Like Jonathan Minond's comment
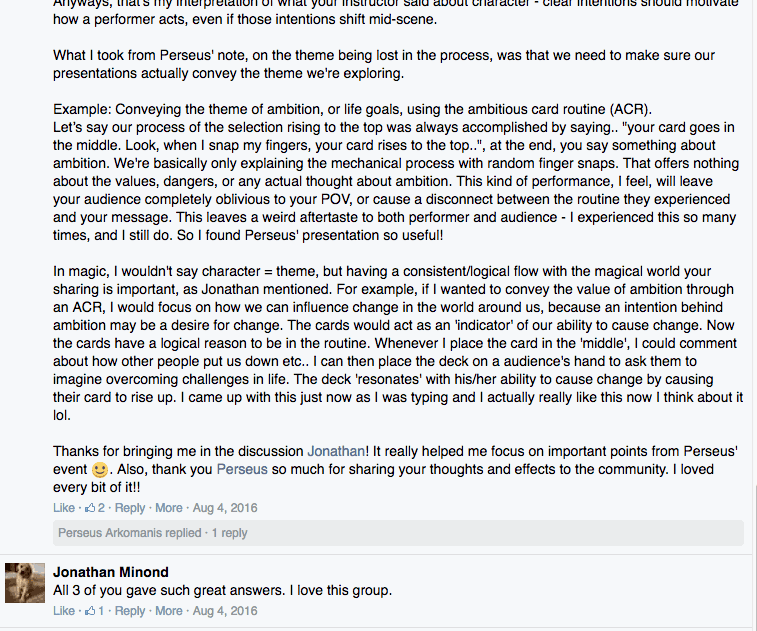 pyautogui.click(x=64, y=611)
